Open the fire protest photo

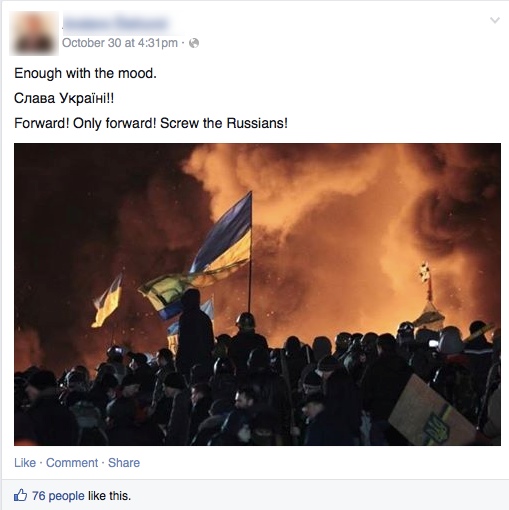(257, 294)
